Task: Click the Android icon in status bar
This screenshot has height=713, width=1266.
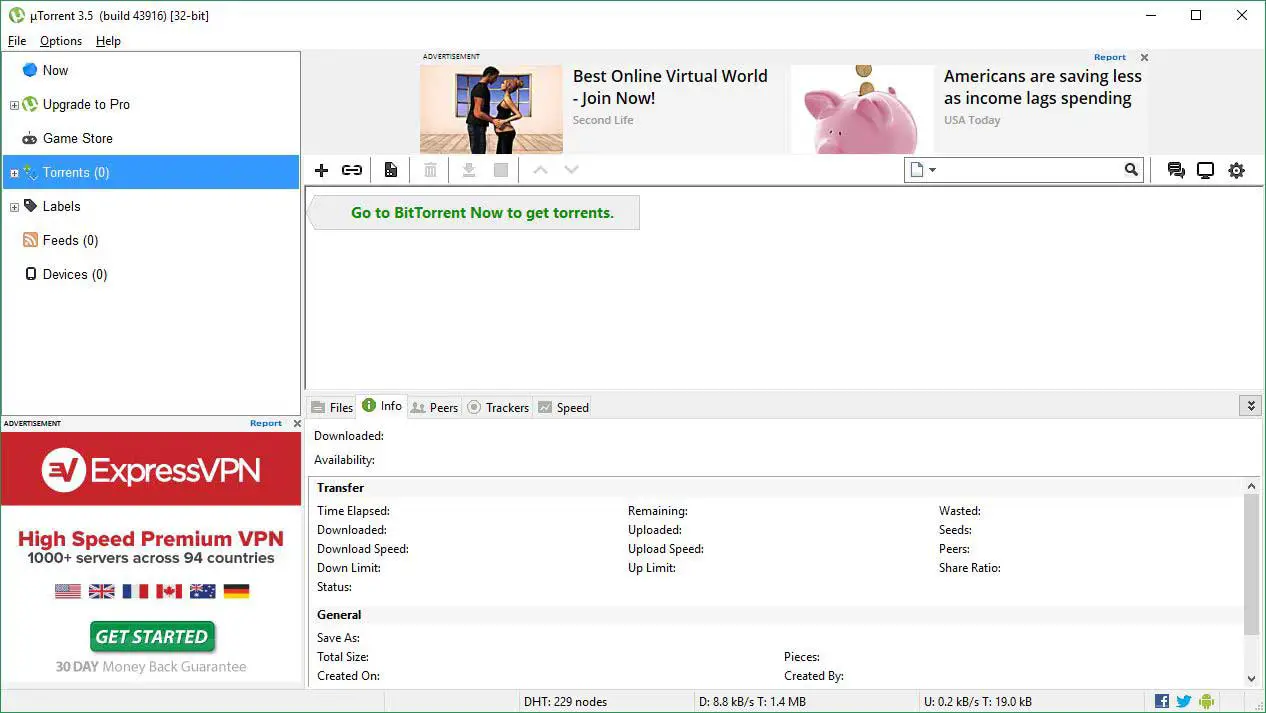Action: [x=1206, y=701]
